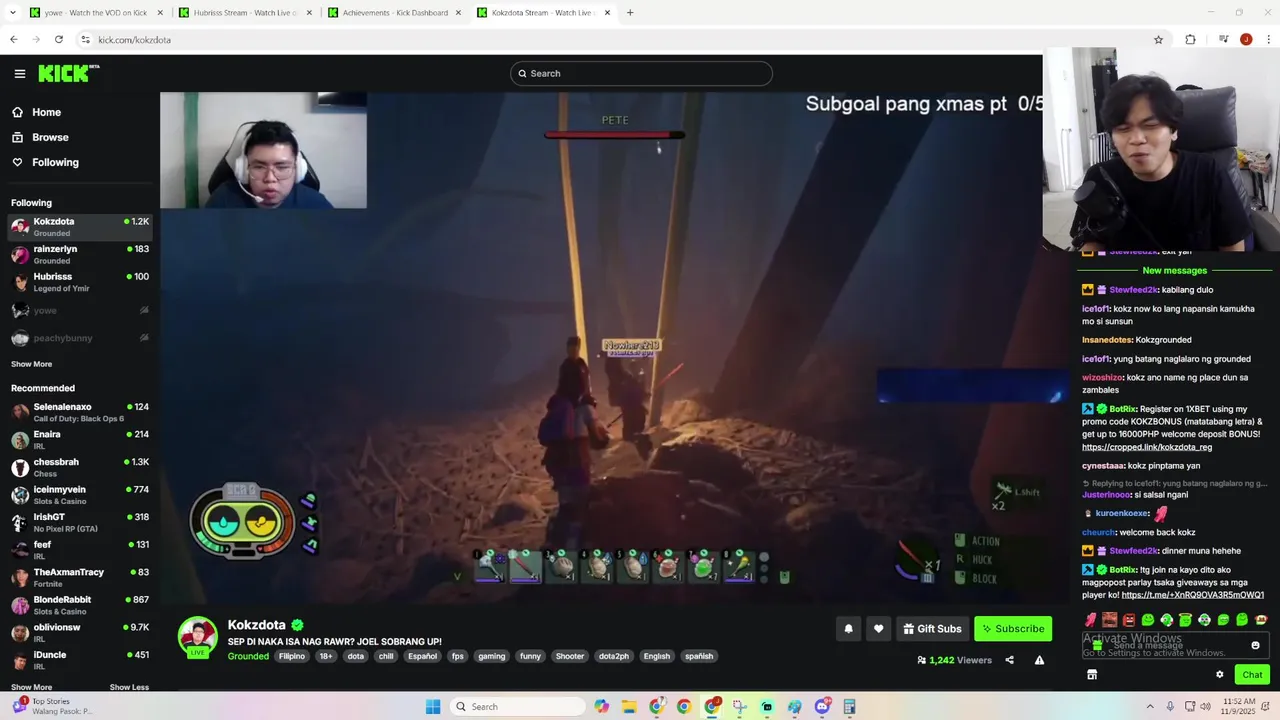The image size is (1280, 720).
Task: Share the stream via share icon
Action: pos(1009,660)
